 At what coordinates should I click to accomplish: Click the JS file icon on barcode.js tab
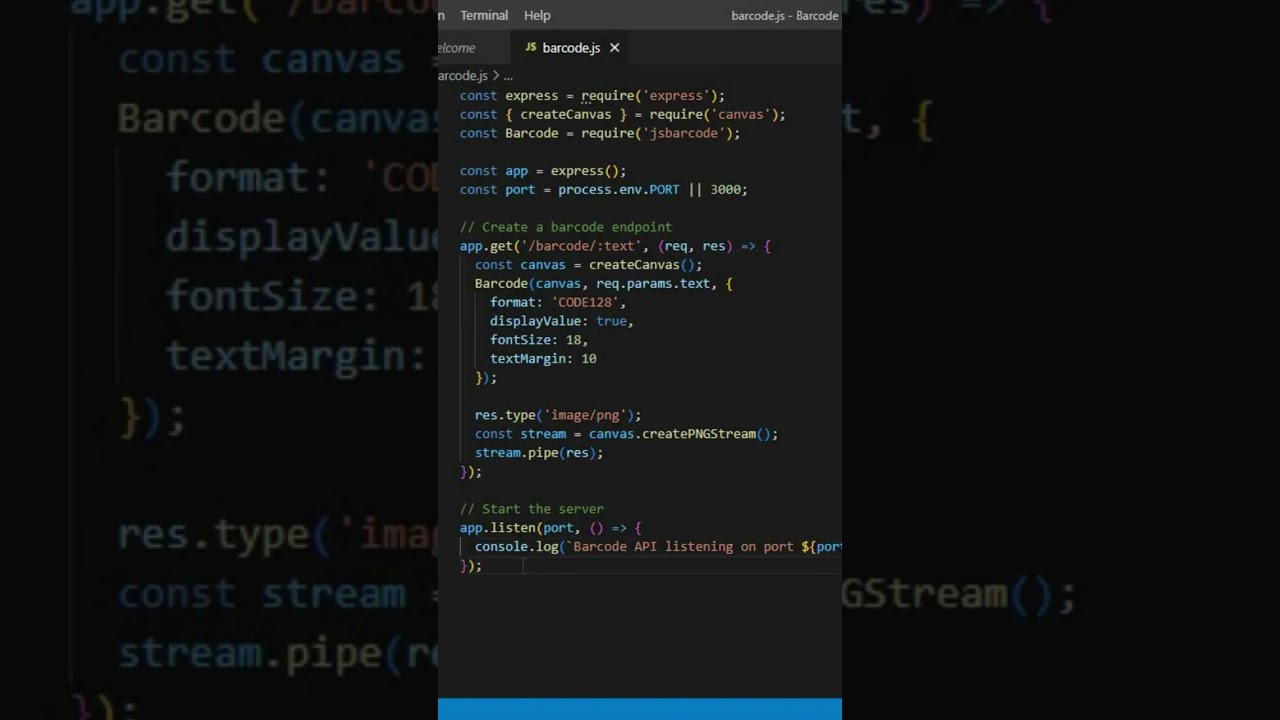point(531,48)
